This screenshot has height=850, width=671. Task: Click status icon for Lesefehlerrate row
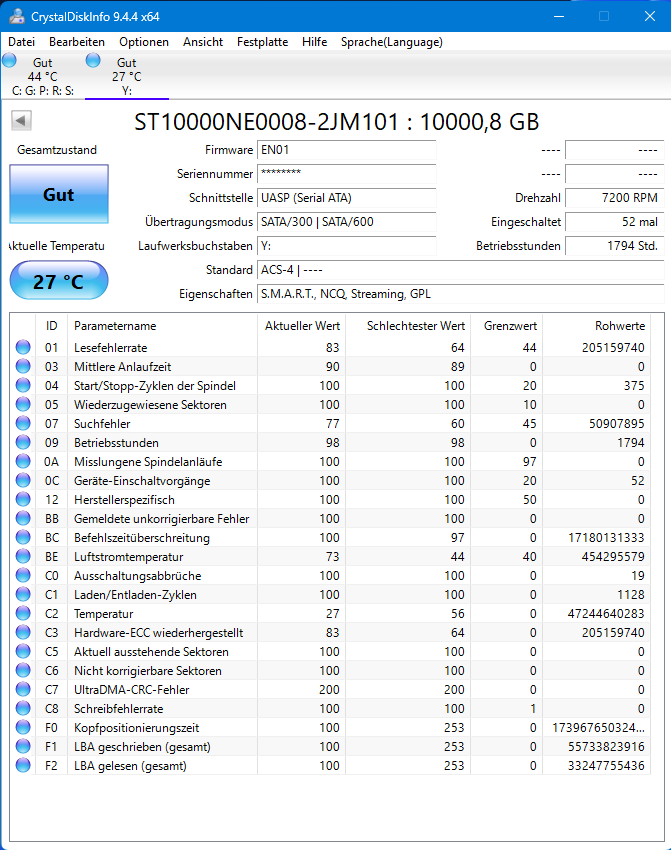(x=23, y=347)
